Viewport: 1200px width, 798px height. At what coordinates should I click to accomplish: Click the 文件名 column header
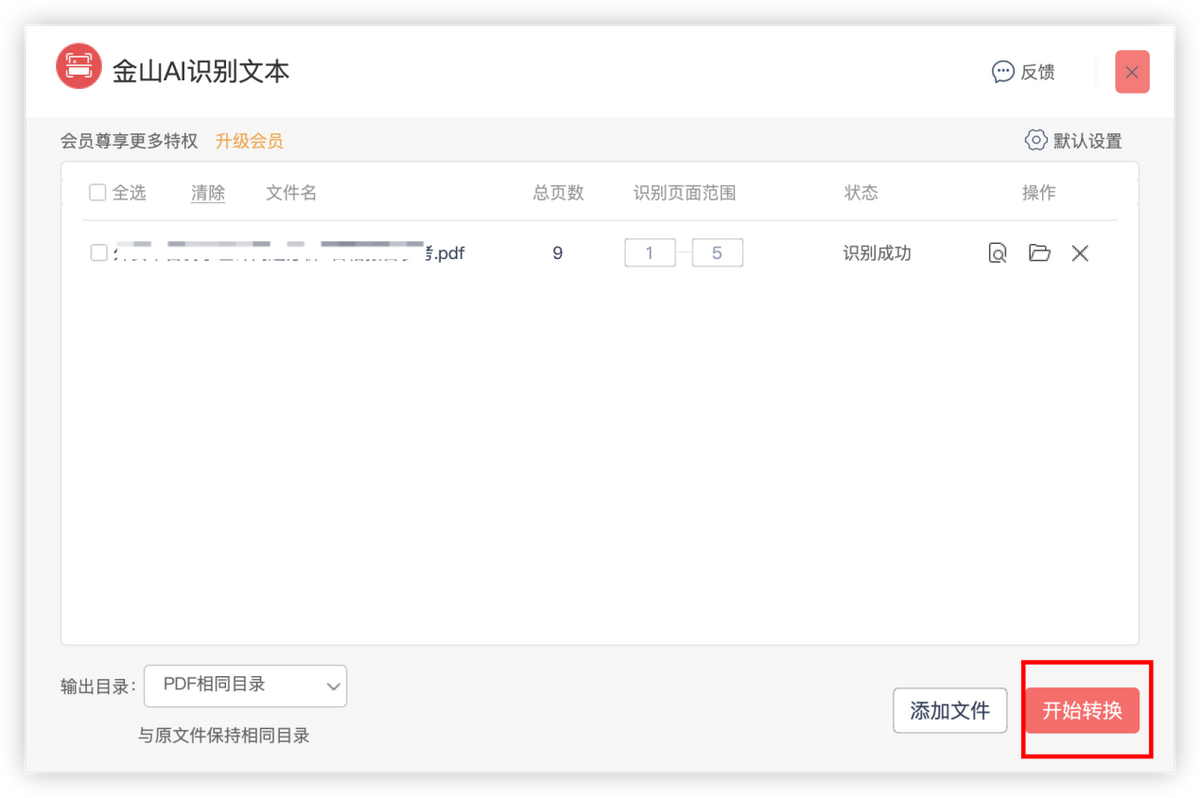[x=291, y=193]
